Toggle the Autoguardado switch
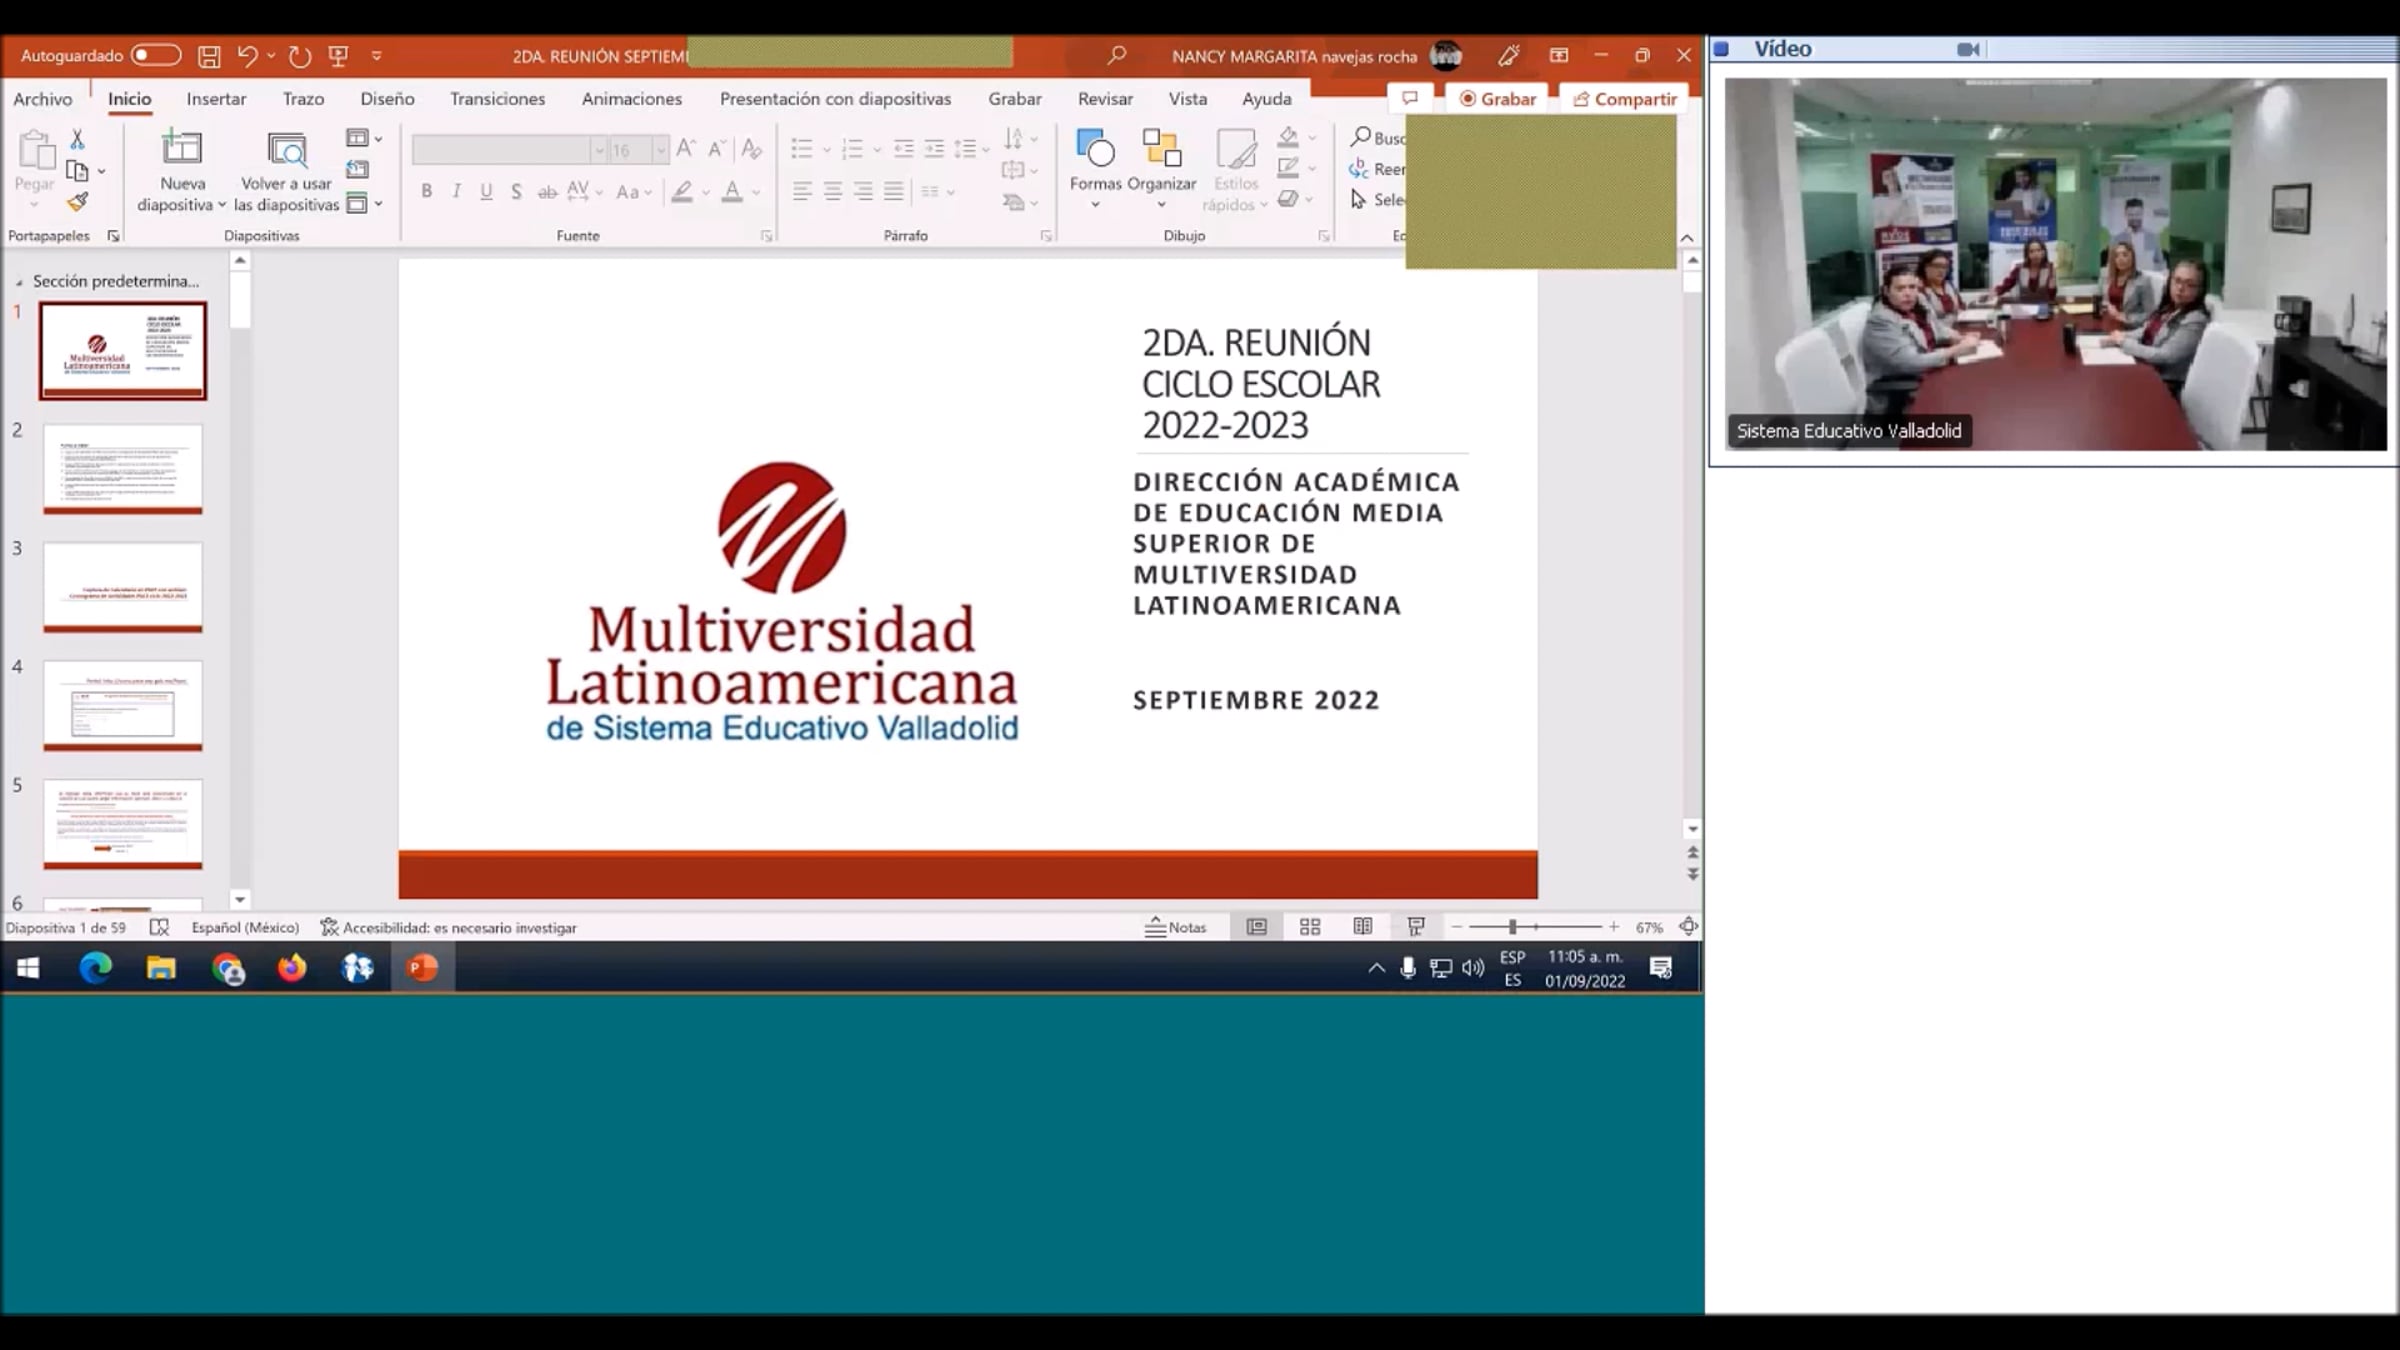This screenshot has width=2400, height=1350. 156,55
